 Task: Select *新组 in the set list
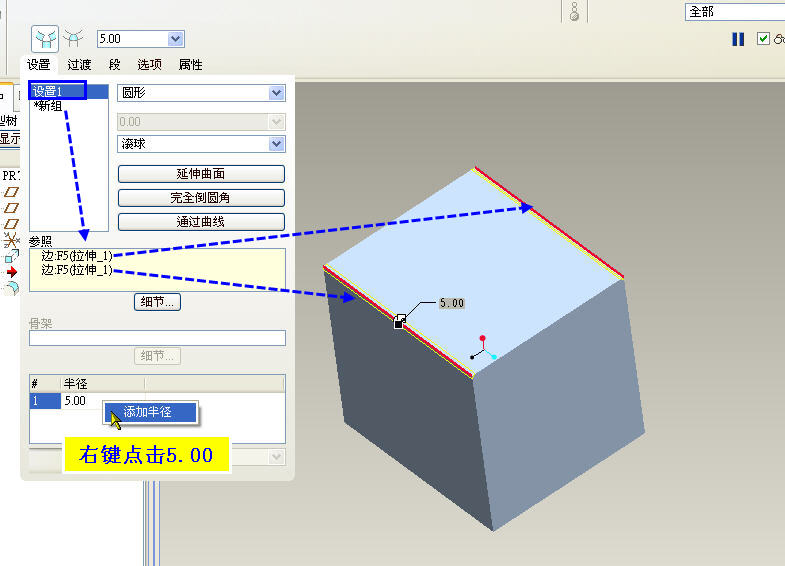(x=48, y=106)
